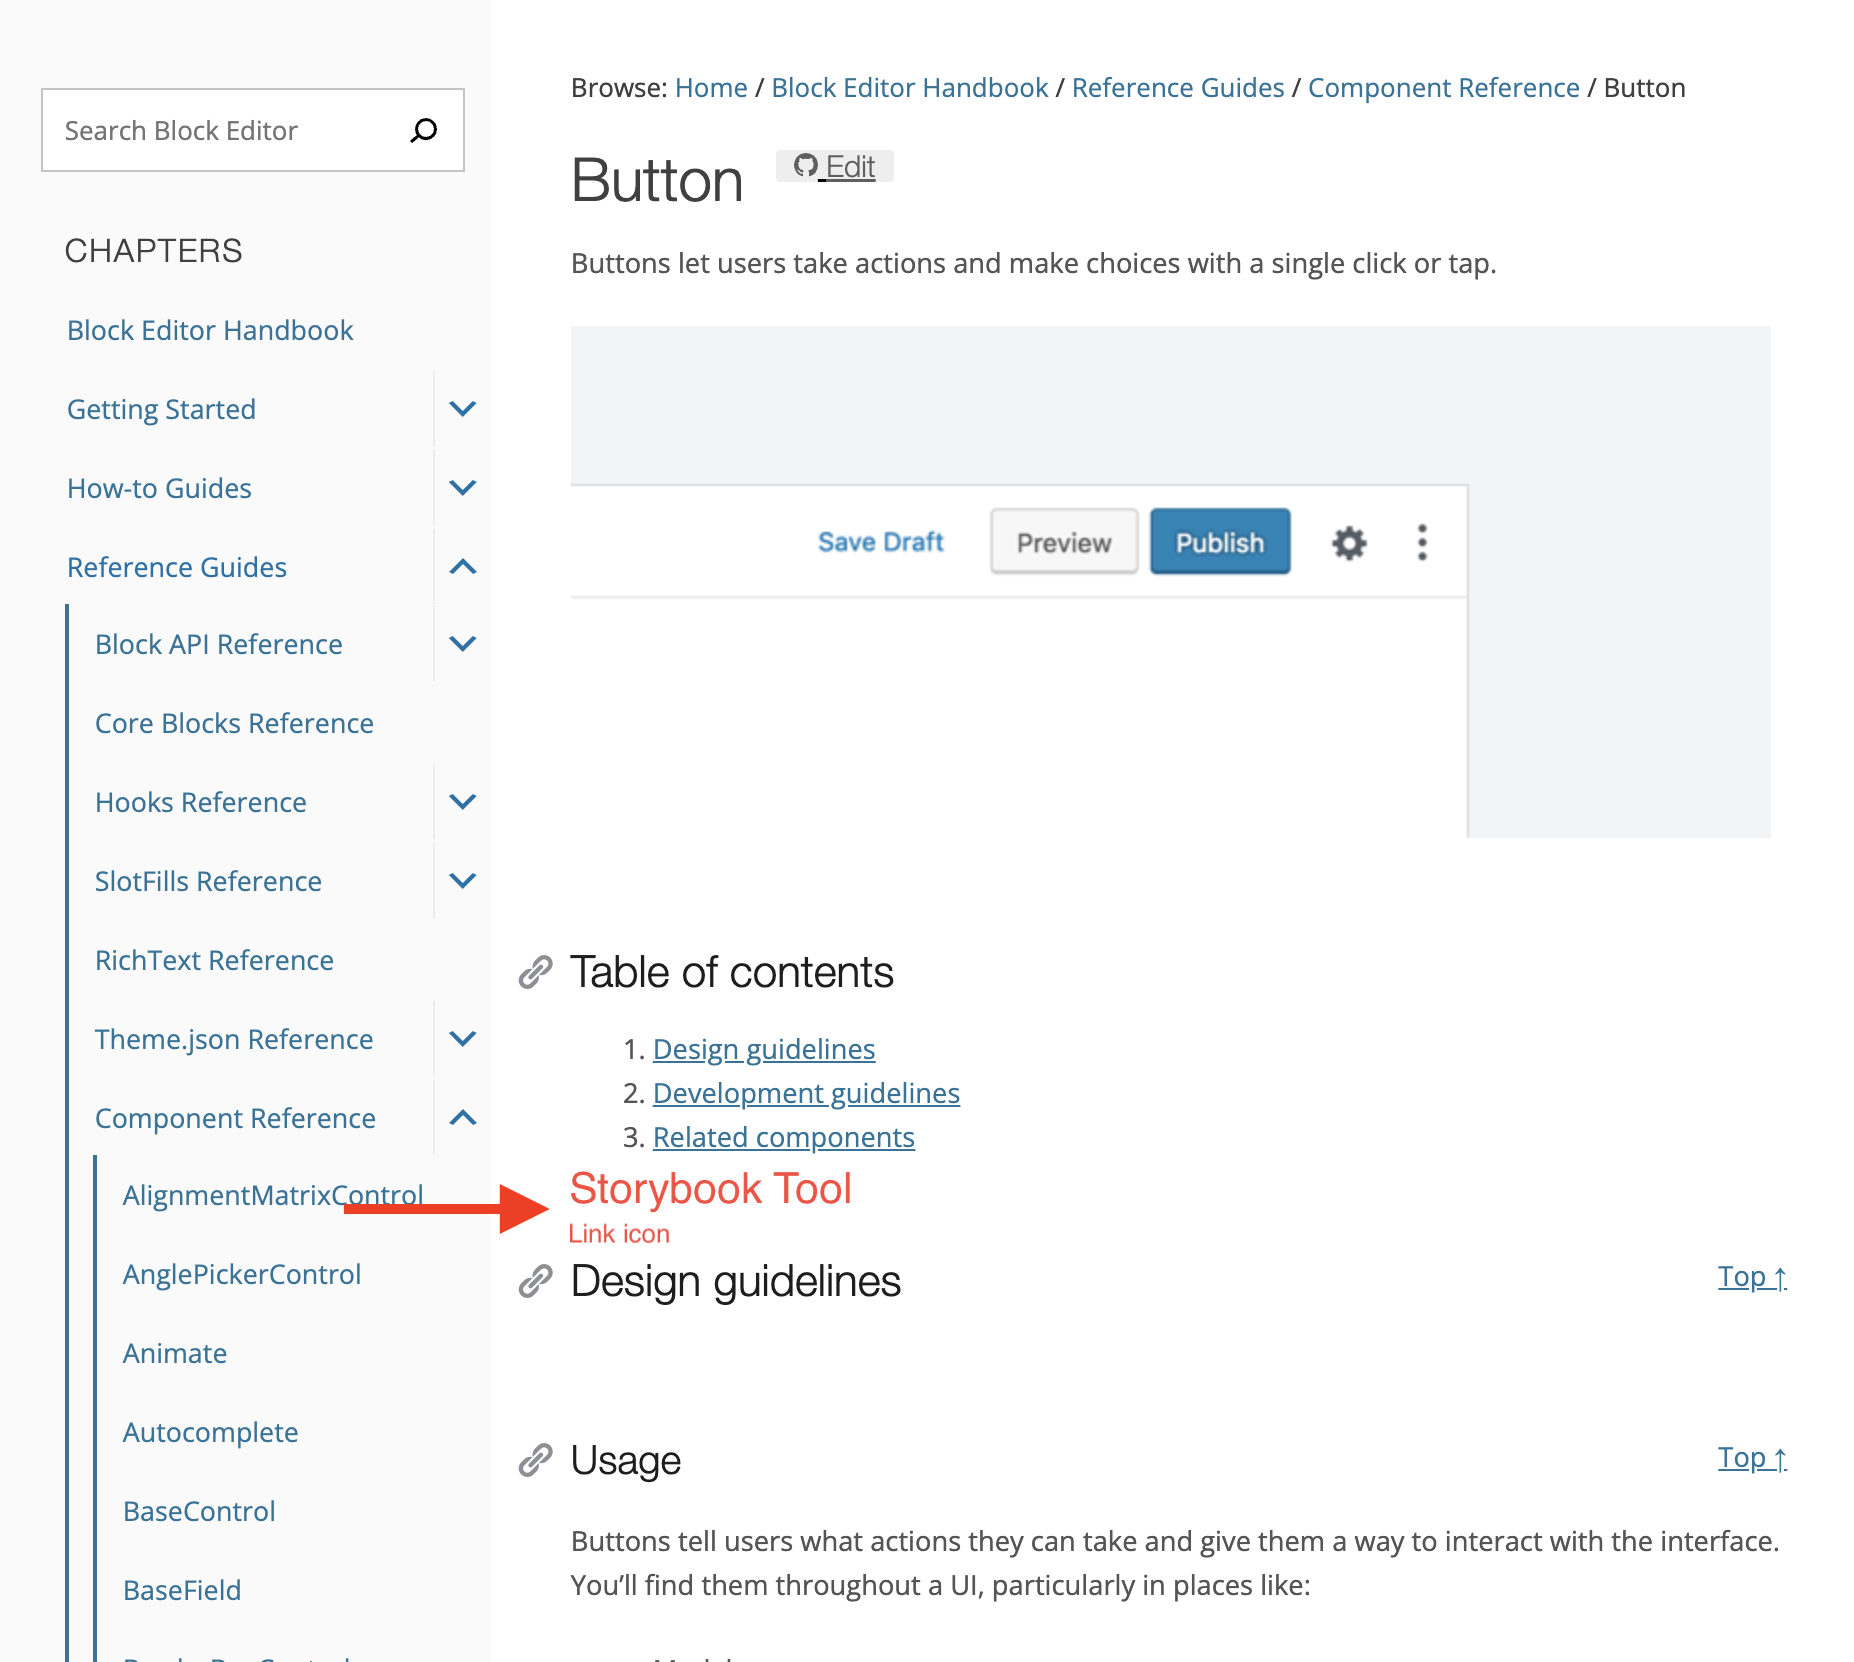
Task: Click the anchor link icon beside Table of contents
Action: pos(536,970)
